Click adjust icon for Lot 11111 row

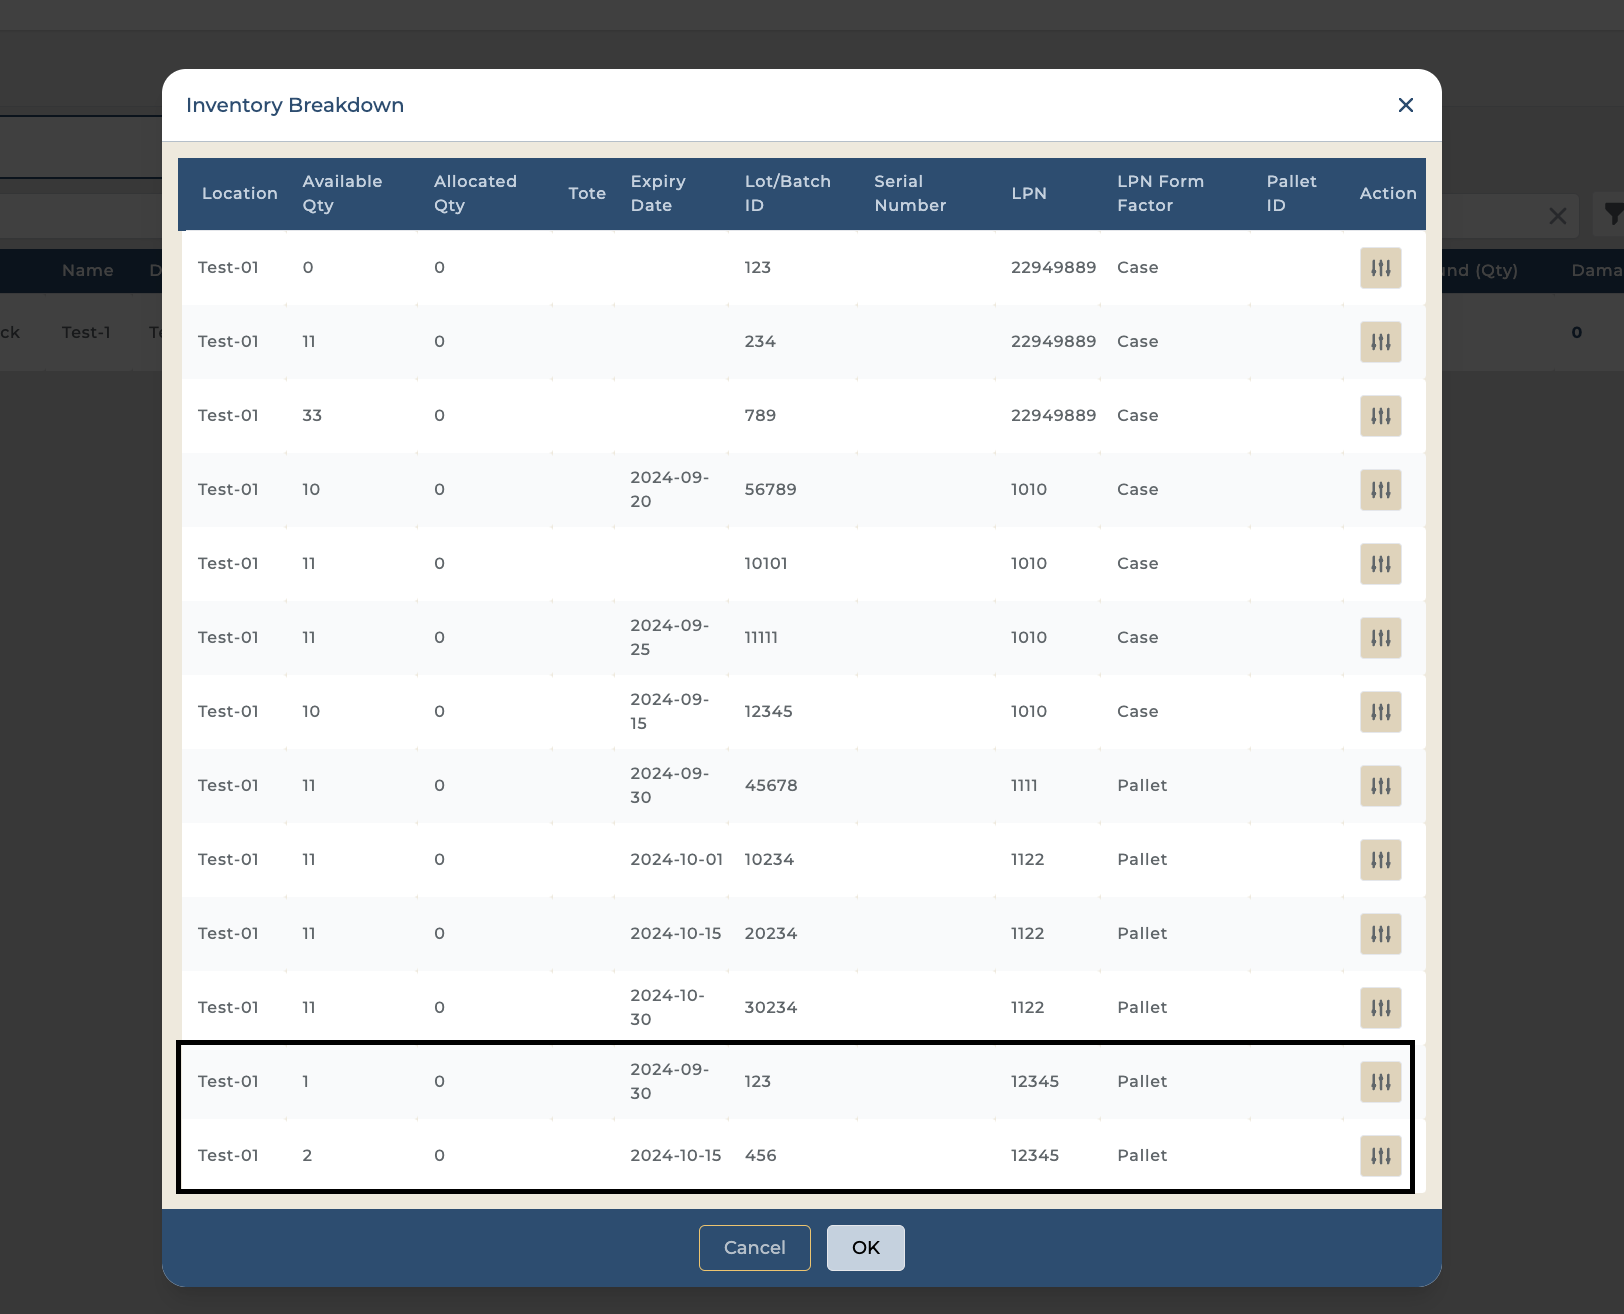(1380, 638)
